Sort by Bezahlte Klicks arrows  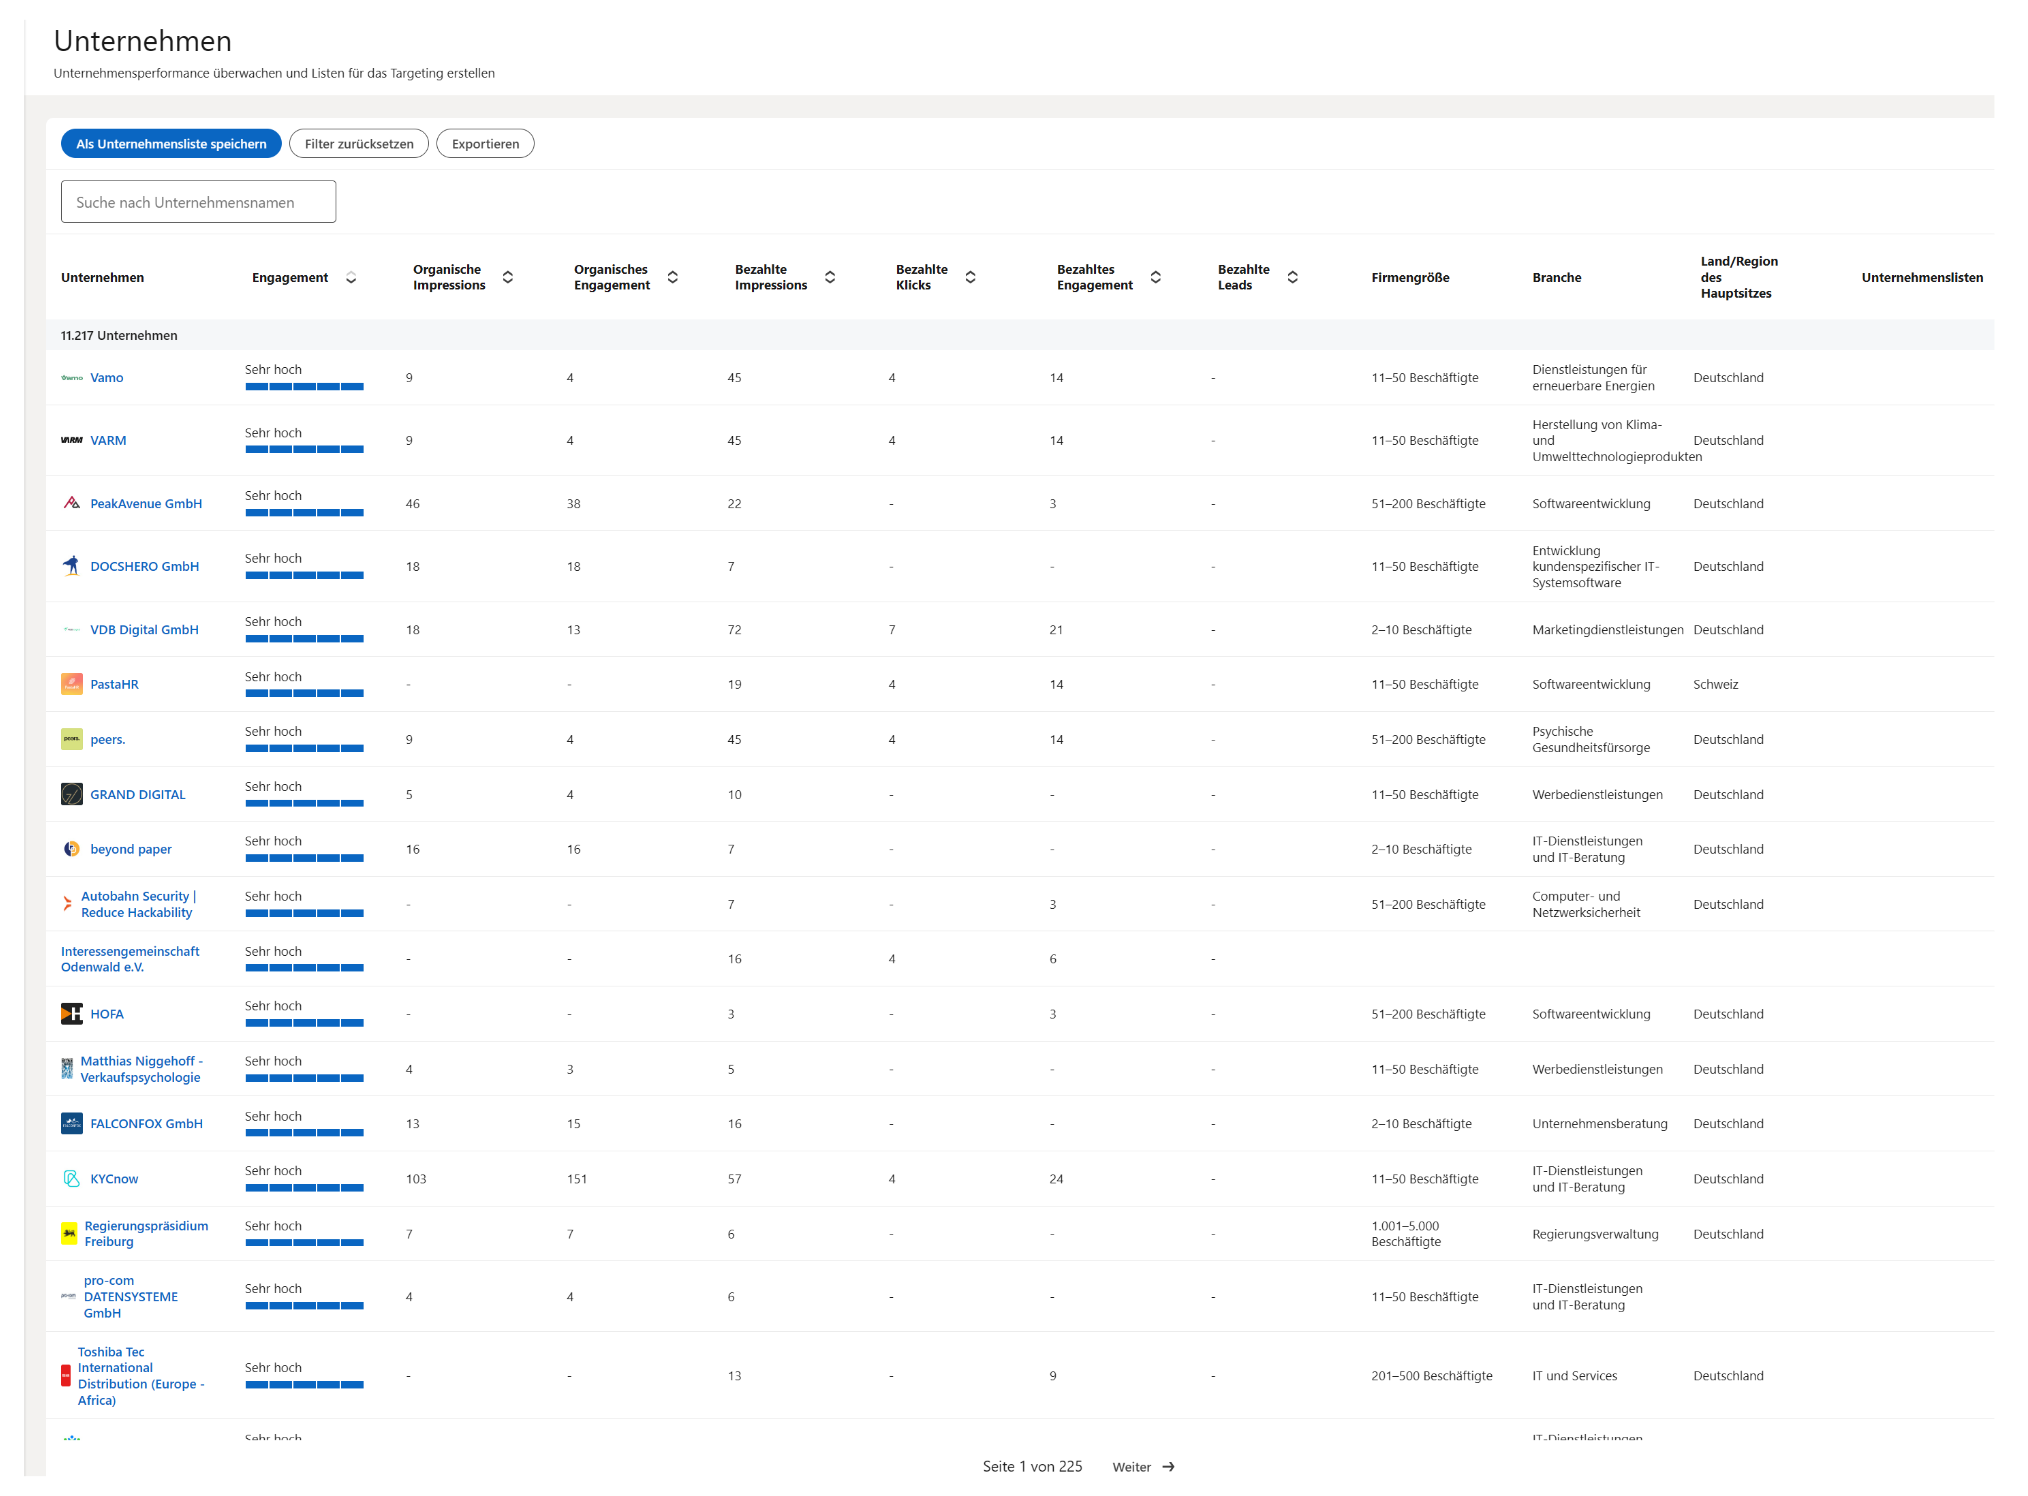click(970, 278)
